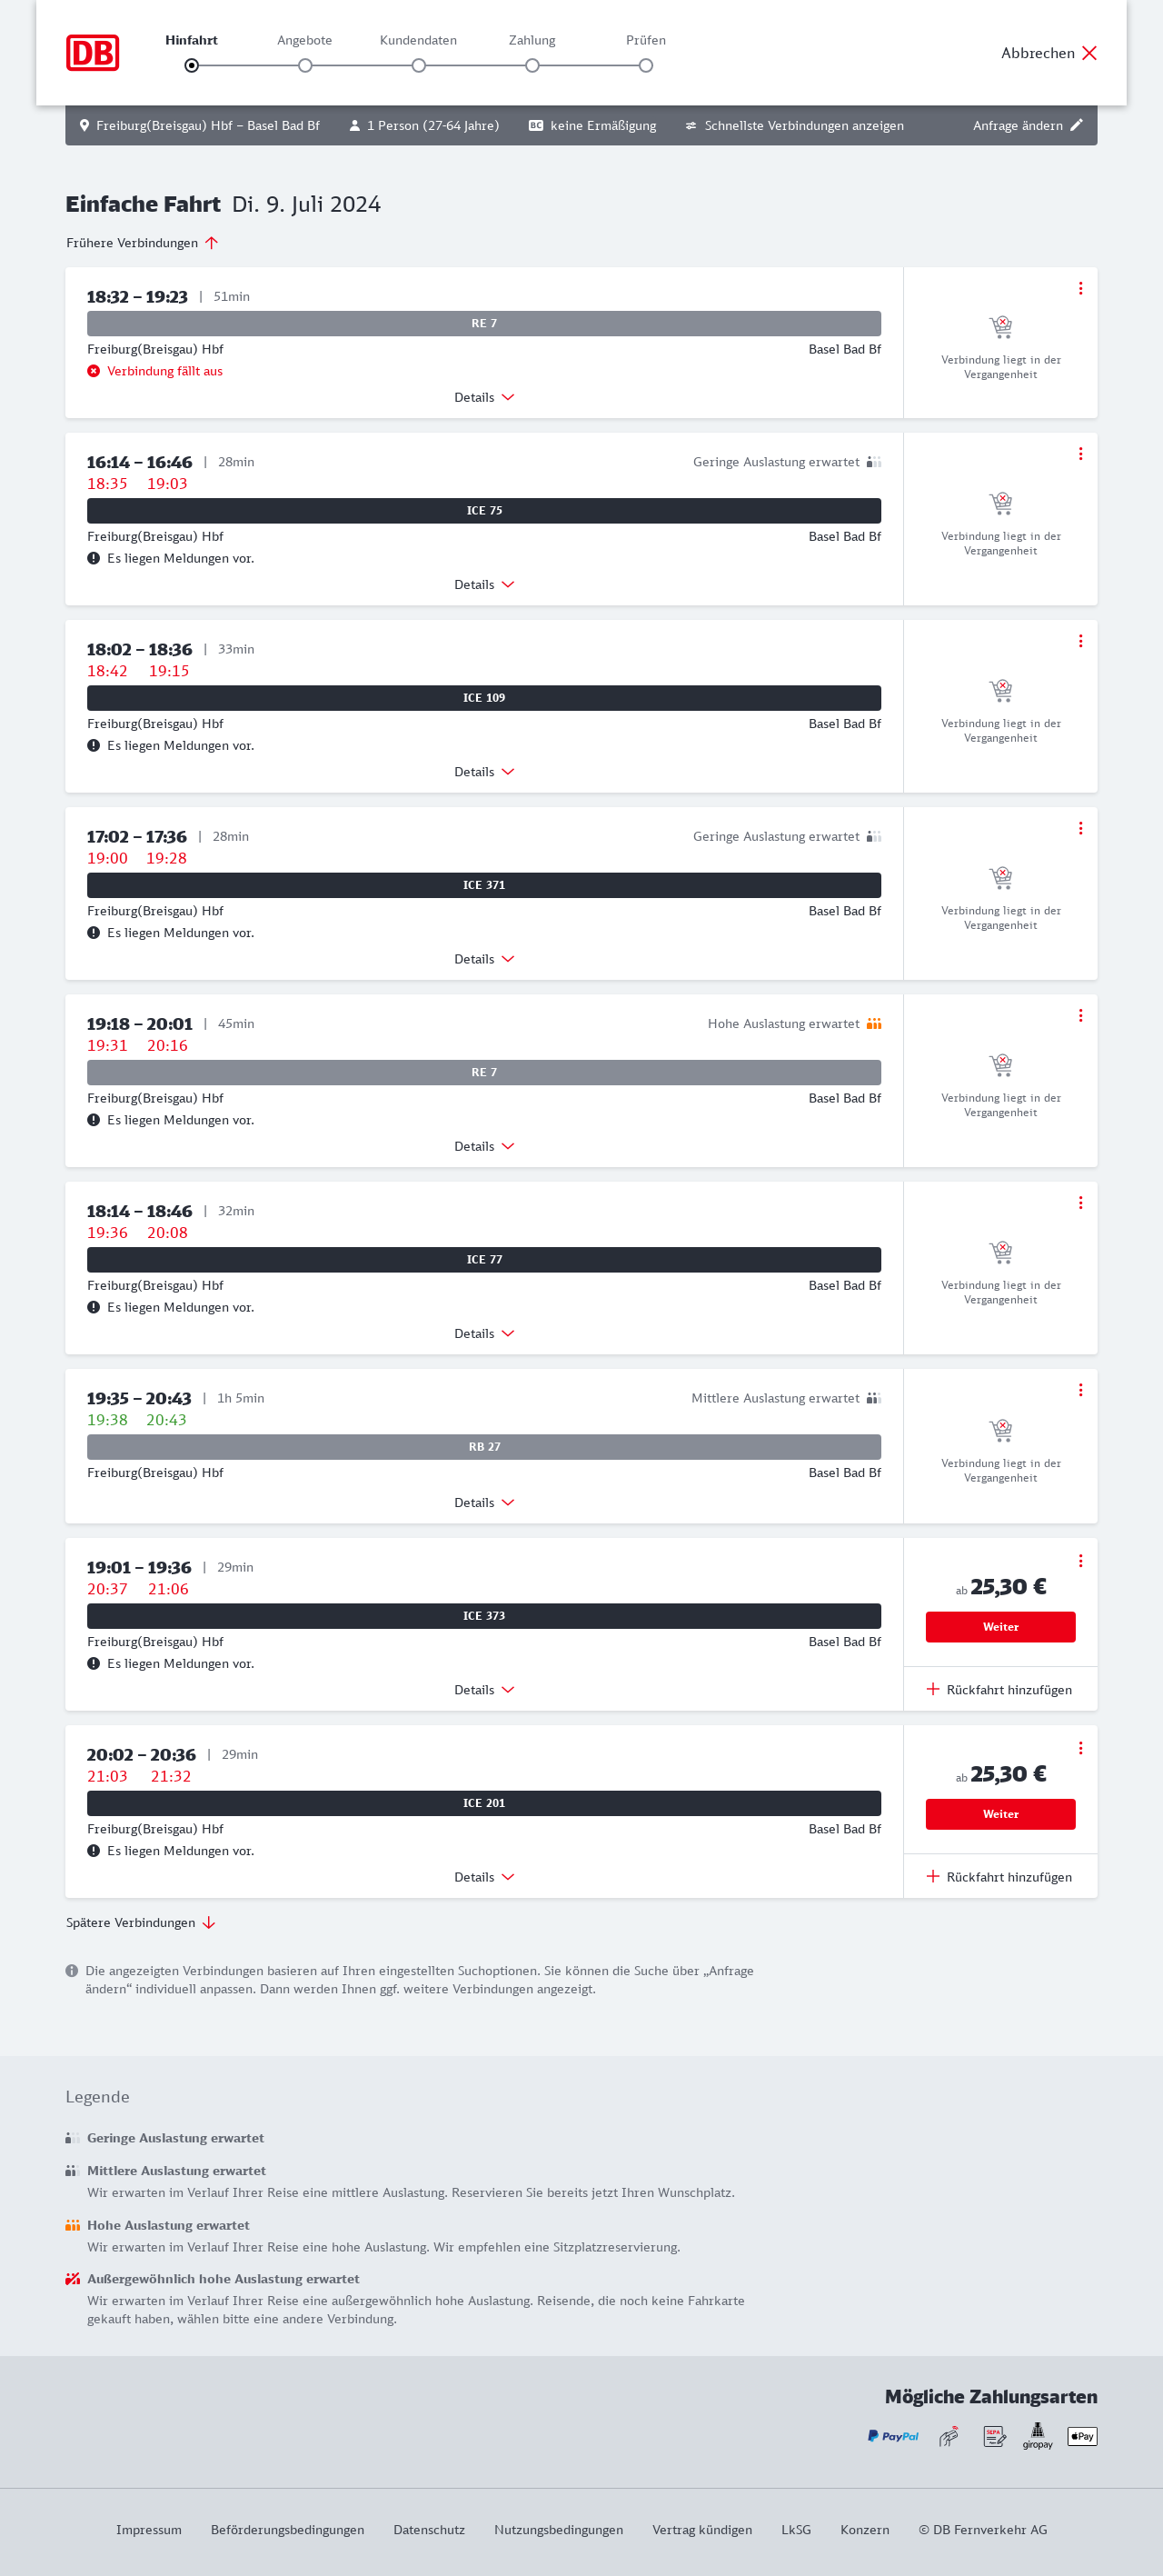Select the Zahlung step indicator
The height and width of the screenshot is (2576, 1163).
click(x=532, y=66)
